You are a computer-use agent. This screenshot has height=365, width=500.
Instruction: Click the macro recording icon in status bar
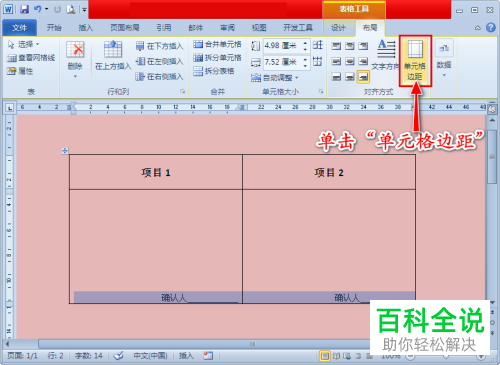(x=208, y=356)
